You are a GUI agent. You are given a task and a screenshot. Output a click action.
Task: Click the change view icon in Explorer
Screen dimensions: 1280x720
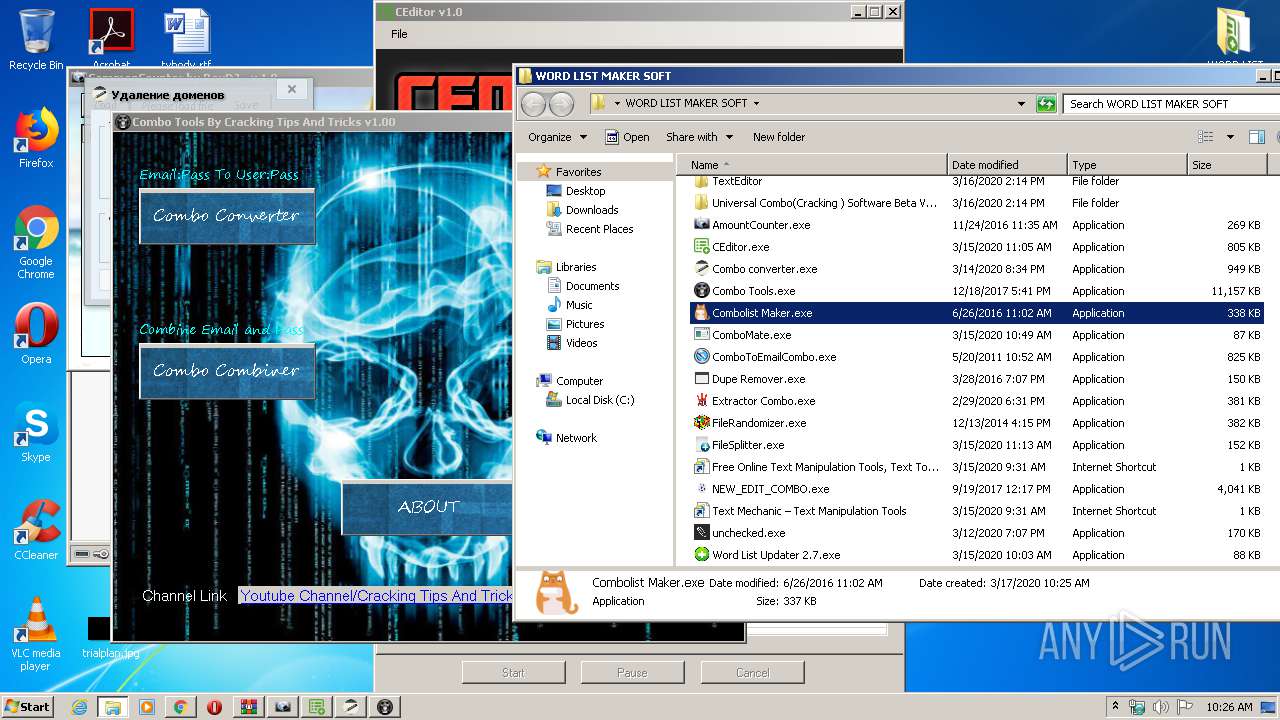[1206, 137]
